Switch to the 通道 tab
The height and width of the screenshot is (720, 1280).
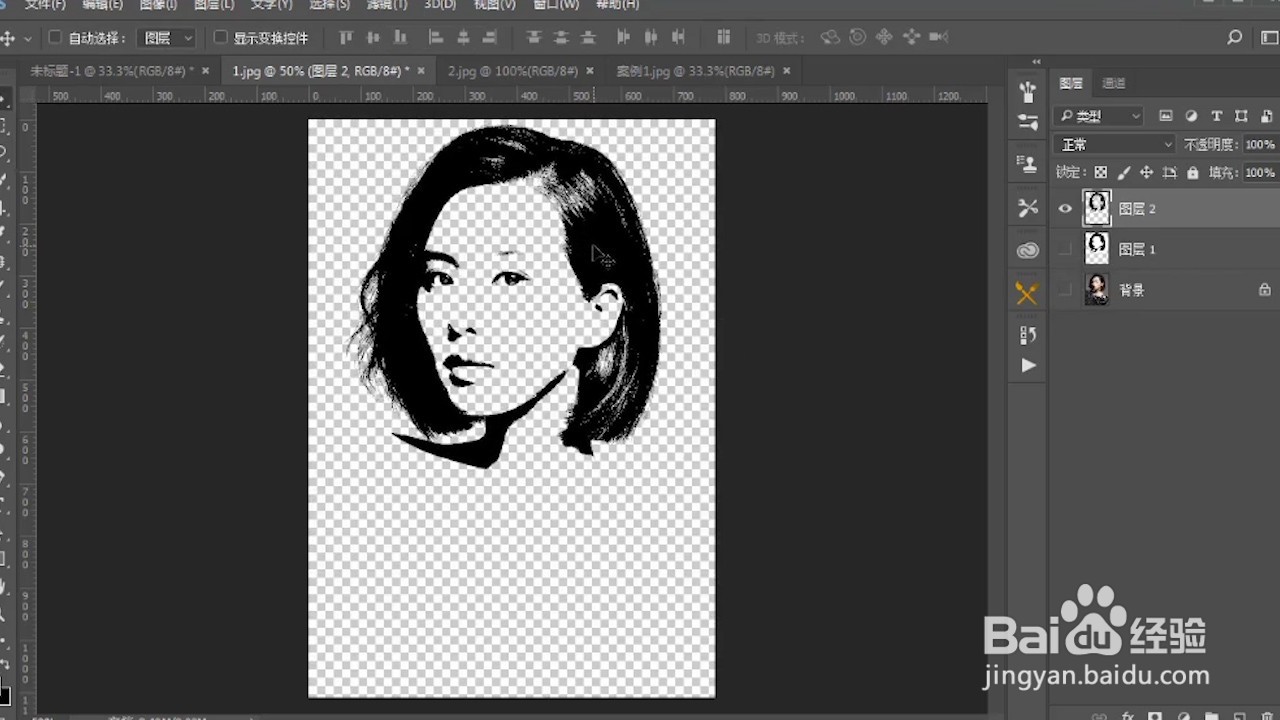1113,83
